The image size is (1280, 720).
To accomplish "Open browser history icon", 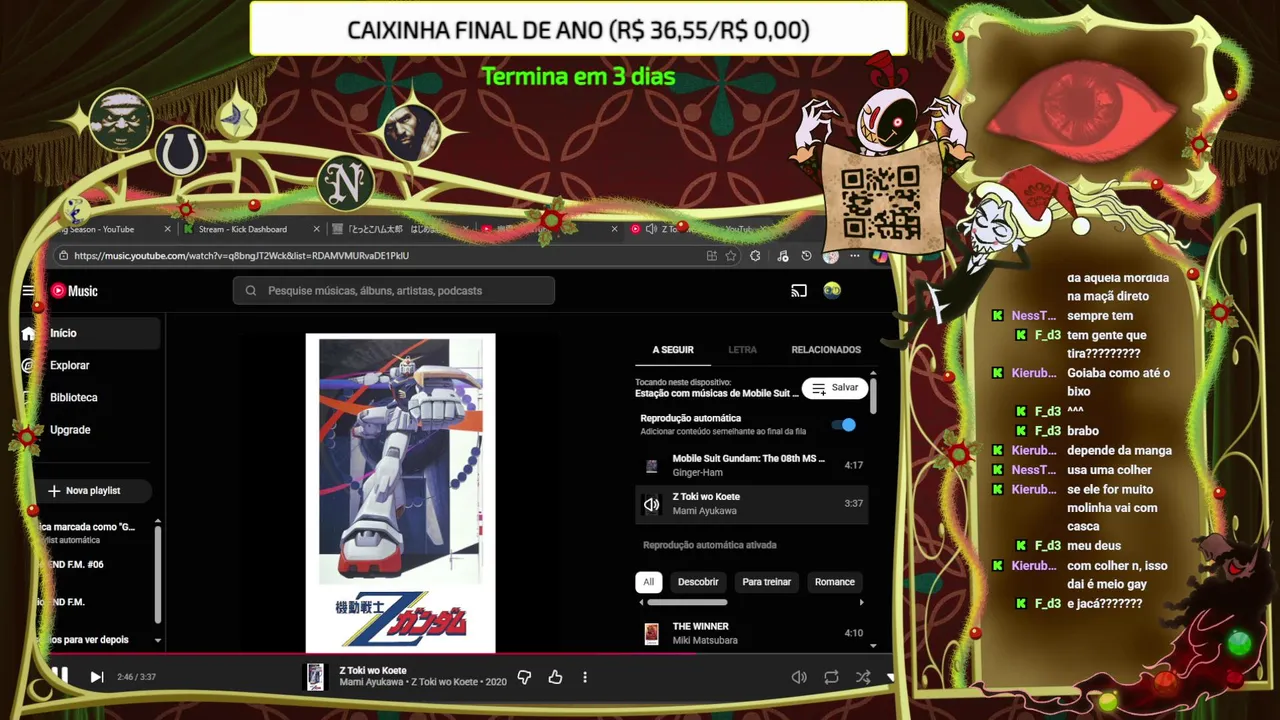I will [806, 256].
